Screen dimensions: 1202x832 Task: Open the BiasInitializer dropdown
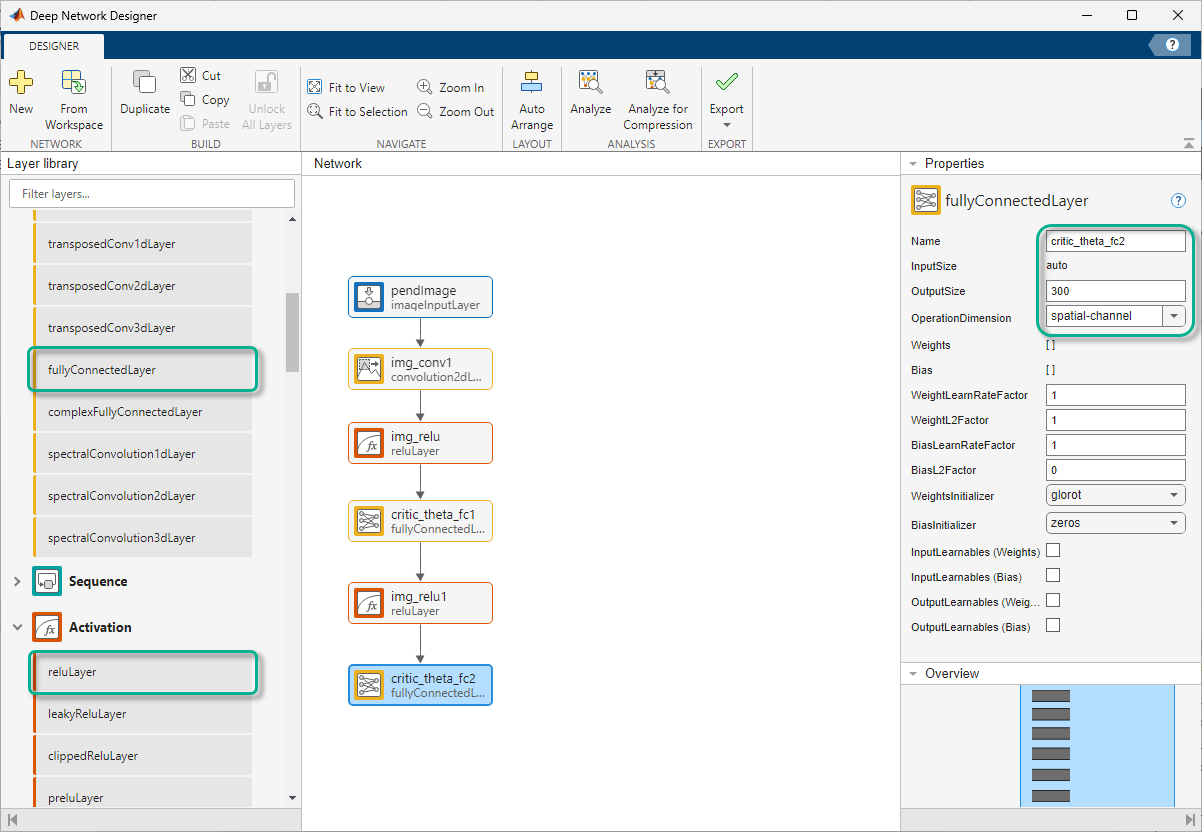(1116, 523)
